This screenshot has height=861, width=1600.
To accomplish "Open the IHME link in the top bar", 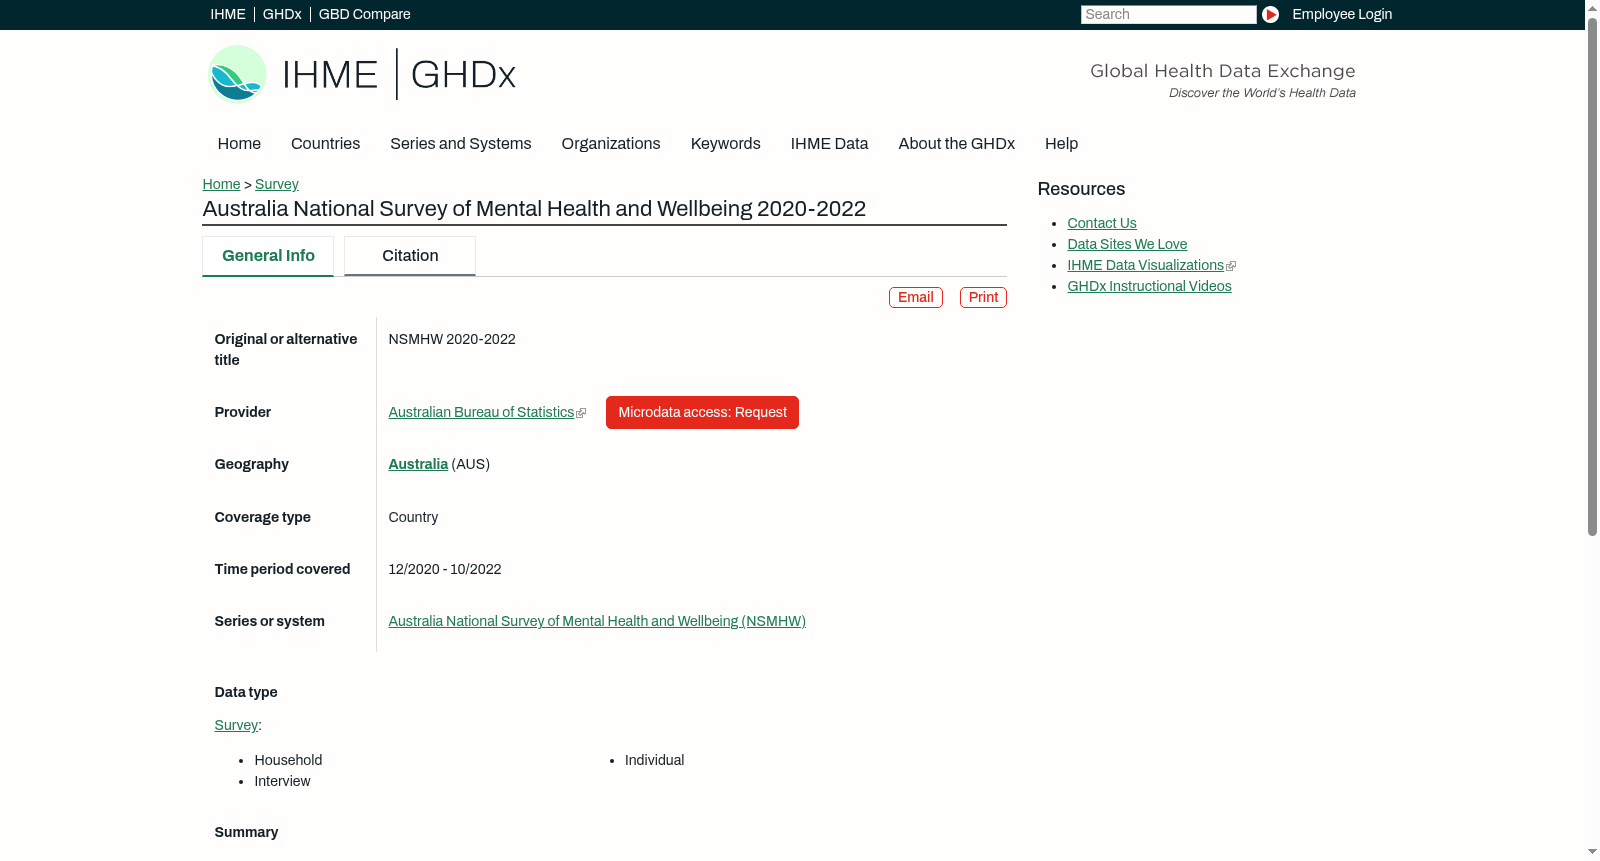I will [228, 14].
